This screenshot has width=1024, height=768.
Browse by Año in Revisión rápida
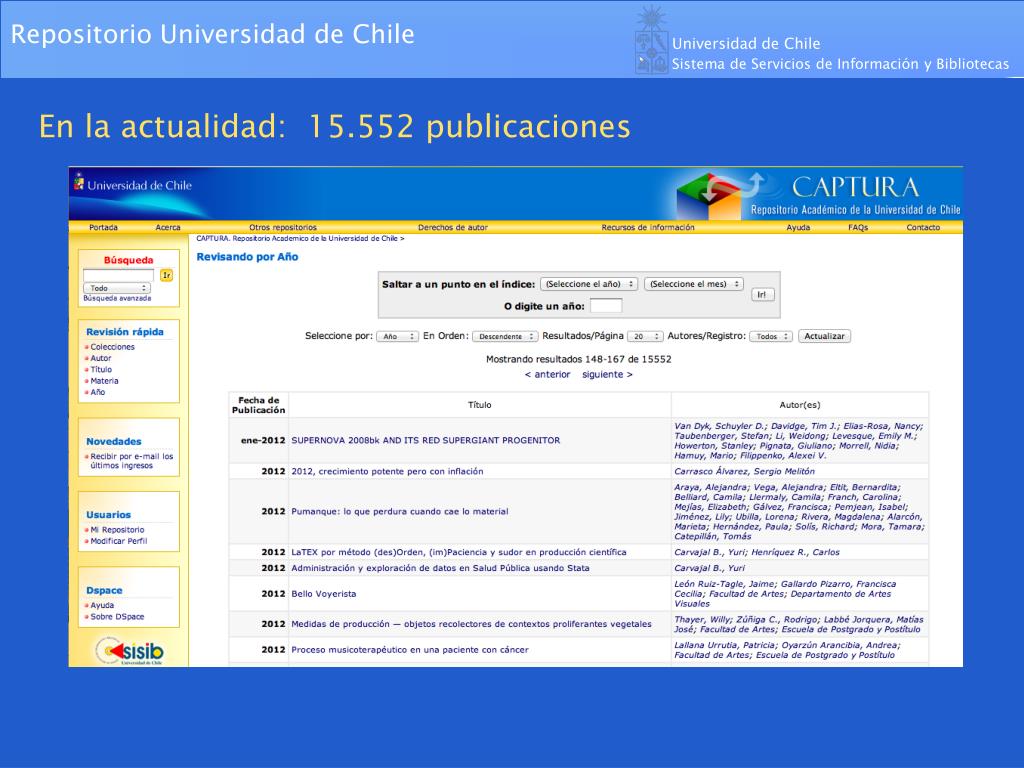(97, 392)
